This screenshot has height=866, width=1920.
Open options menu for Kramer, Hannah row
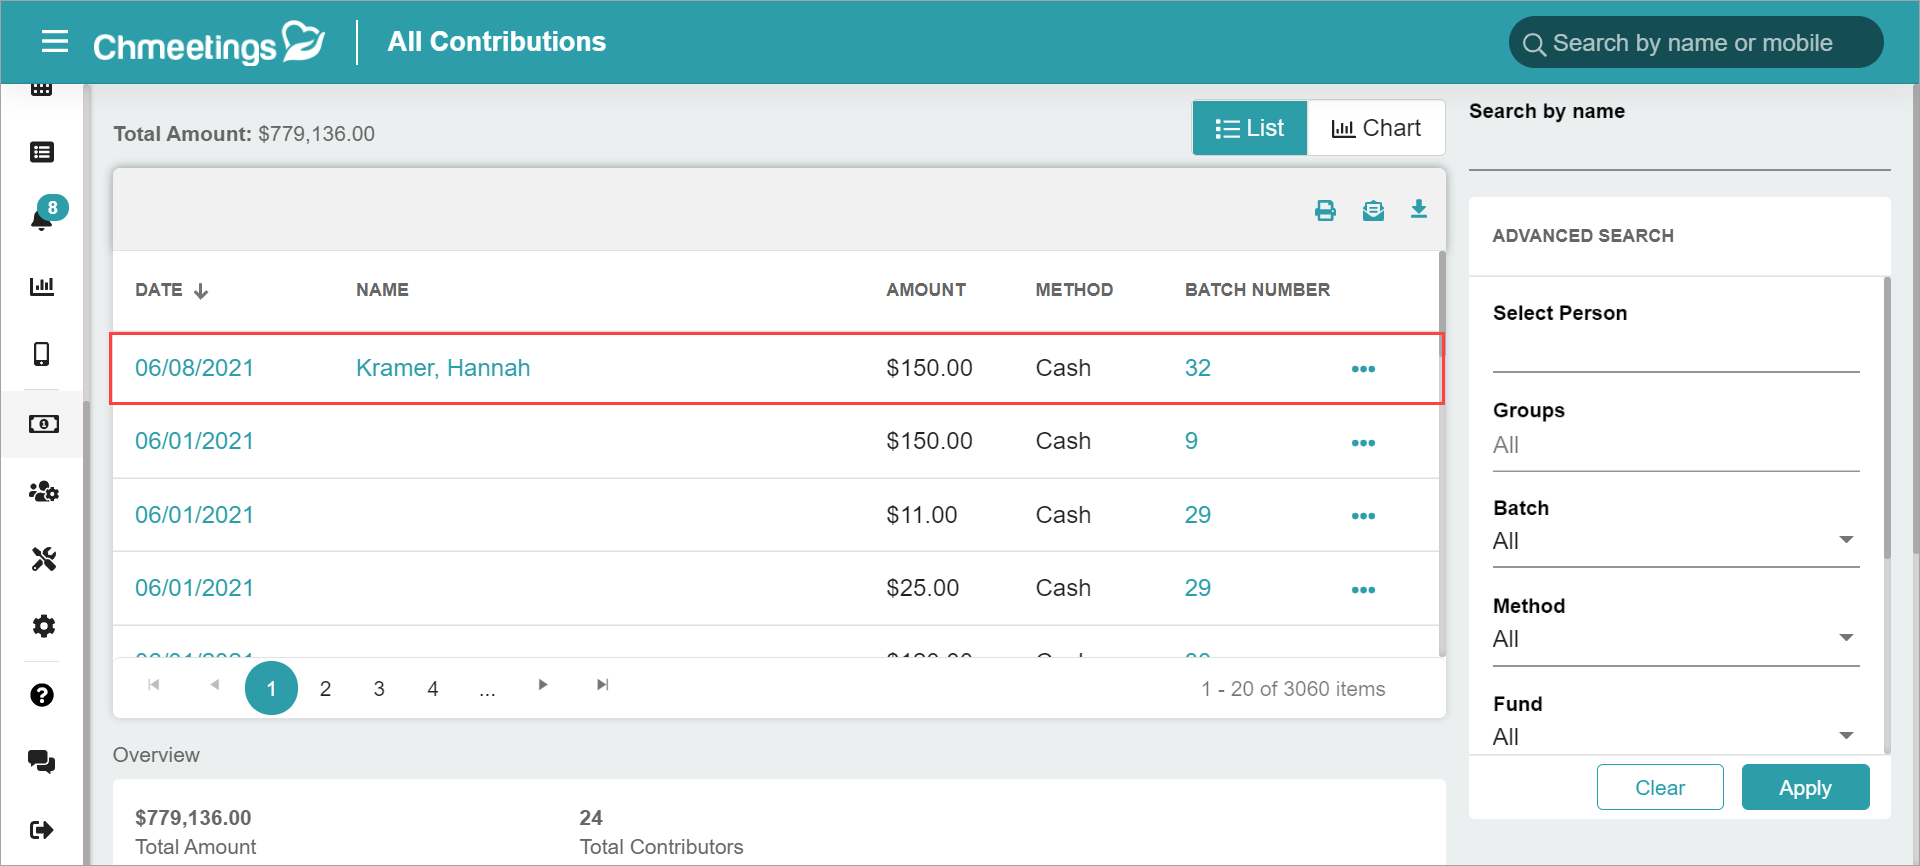pos(1363,369)
